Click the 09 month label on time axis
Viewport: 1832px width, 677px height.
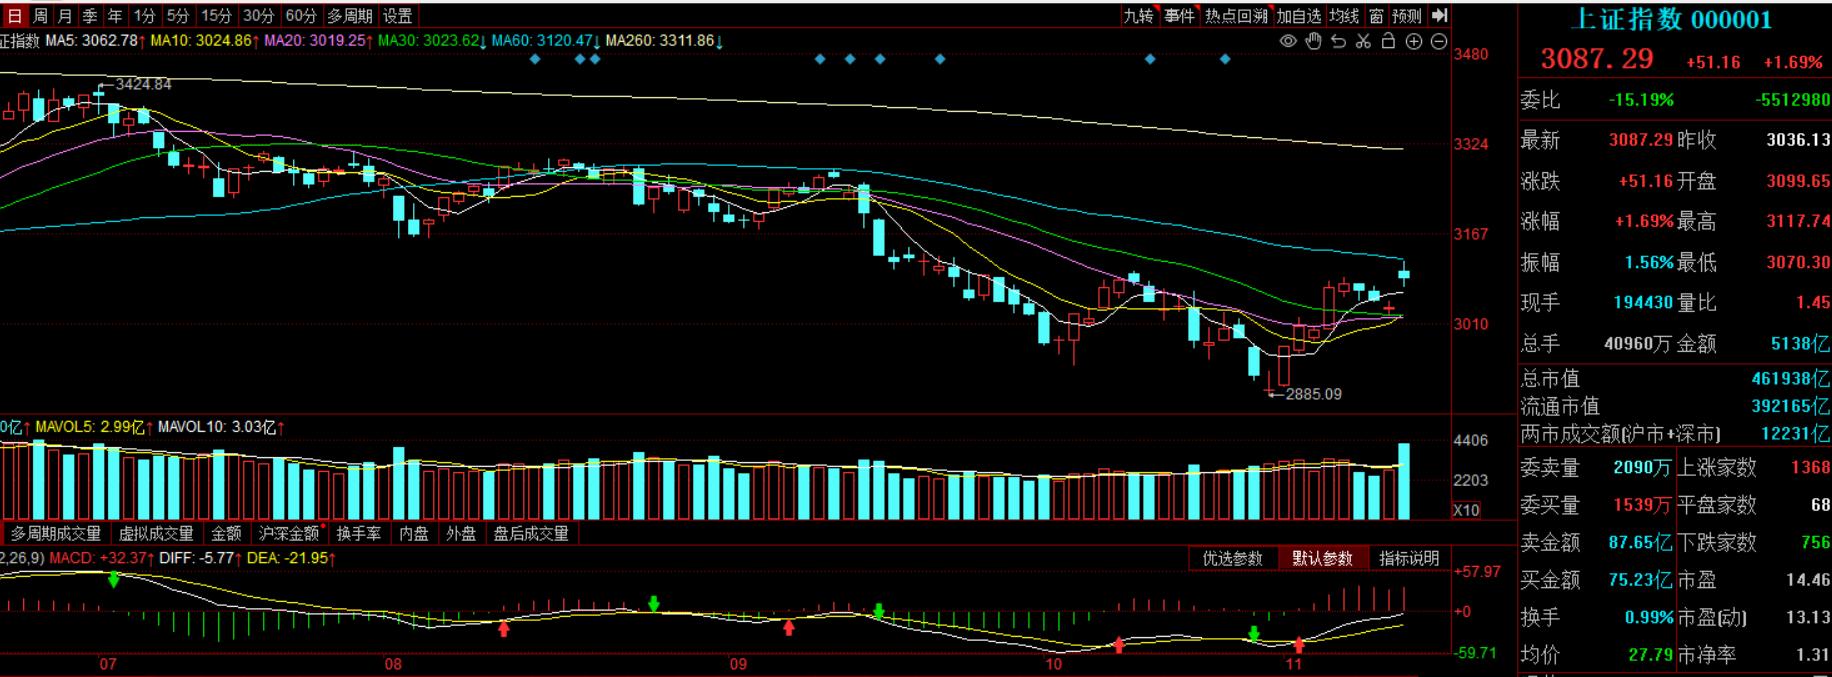tap(738, 664)
